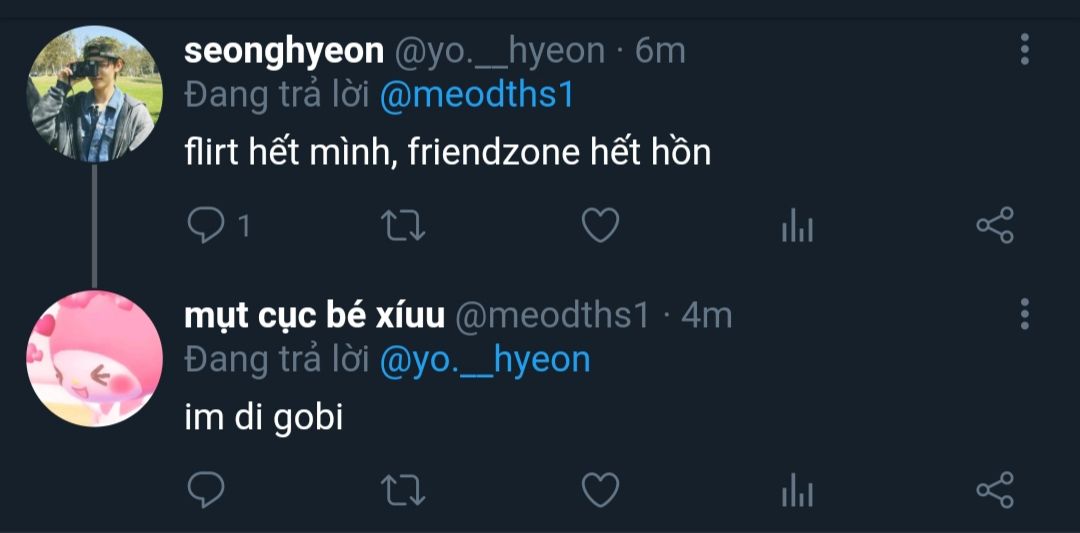Open more options on seonghyeon's tweet
Image resolution: width=1080 pixels, height=533 pixels.
[x=1024, y=49]
